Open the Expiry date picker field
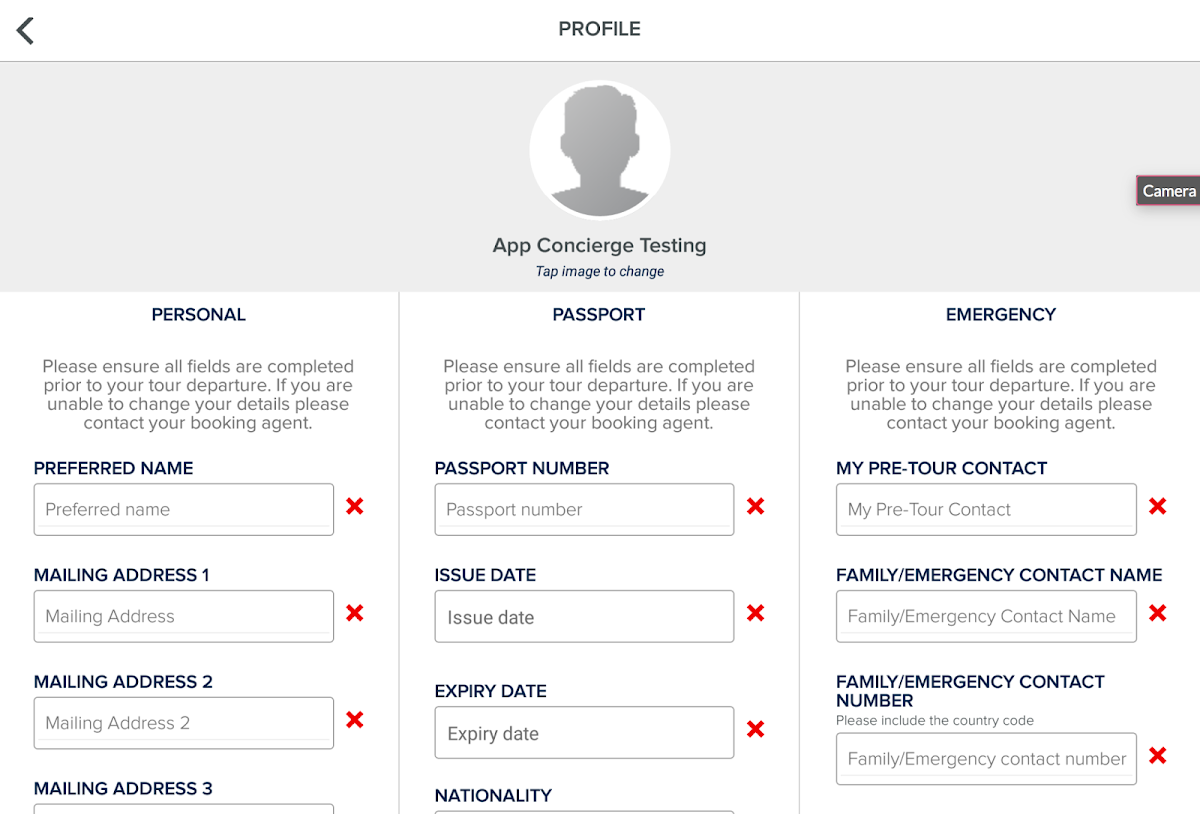Screen dimensions: 1200x814 [584, 733]
